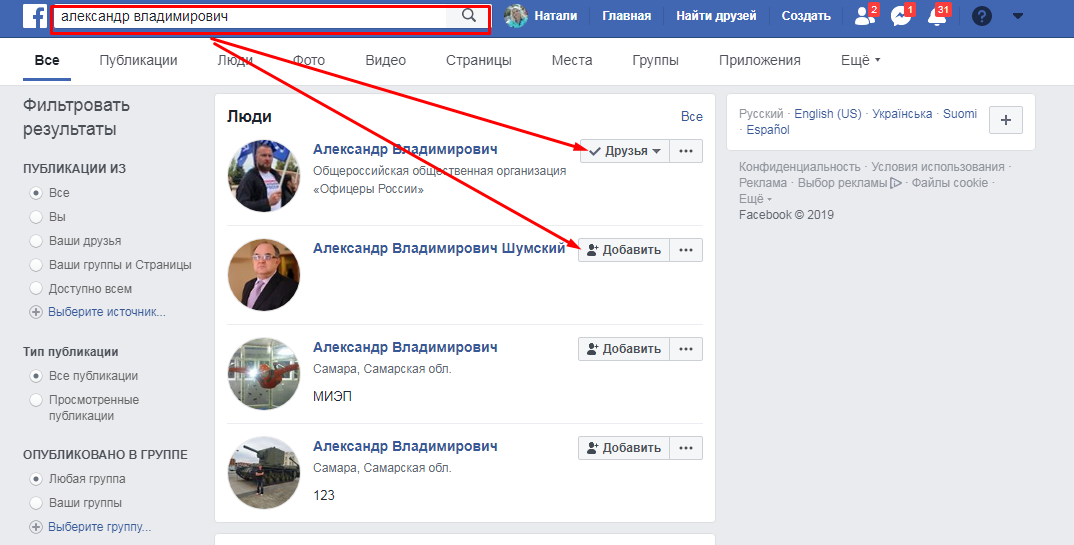
Task: Click the Facebook logo icon
Action: point(34,16)
